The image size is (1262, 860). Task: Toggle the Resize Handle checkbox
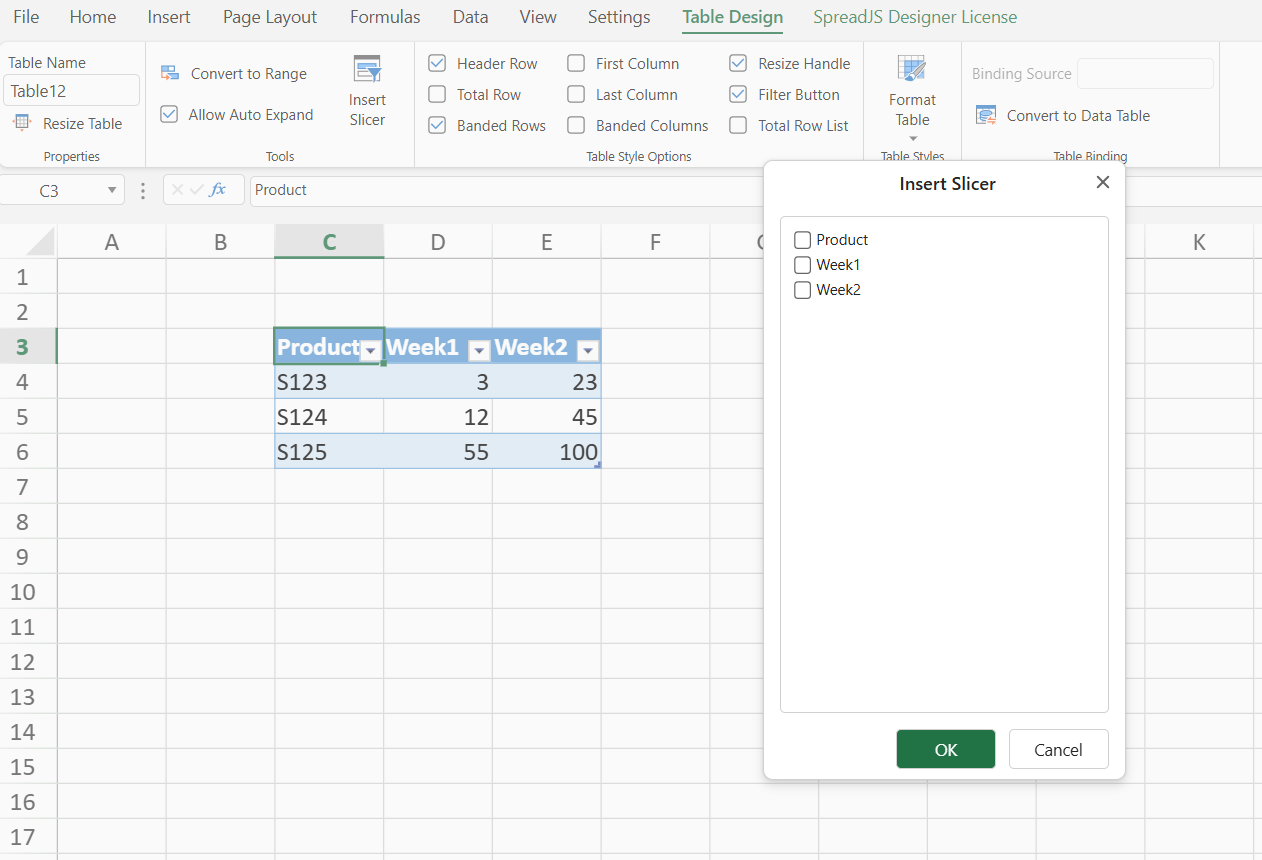pos(738,63)
